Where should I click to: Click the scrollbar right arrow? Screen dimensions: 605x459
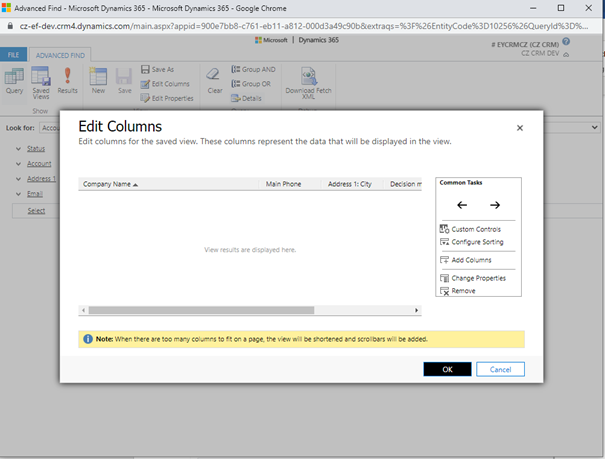[417, 311]
